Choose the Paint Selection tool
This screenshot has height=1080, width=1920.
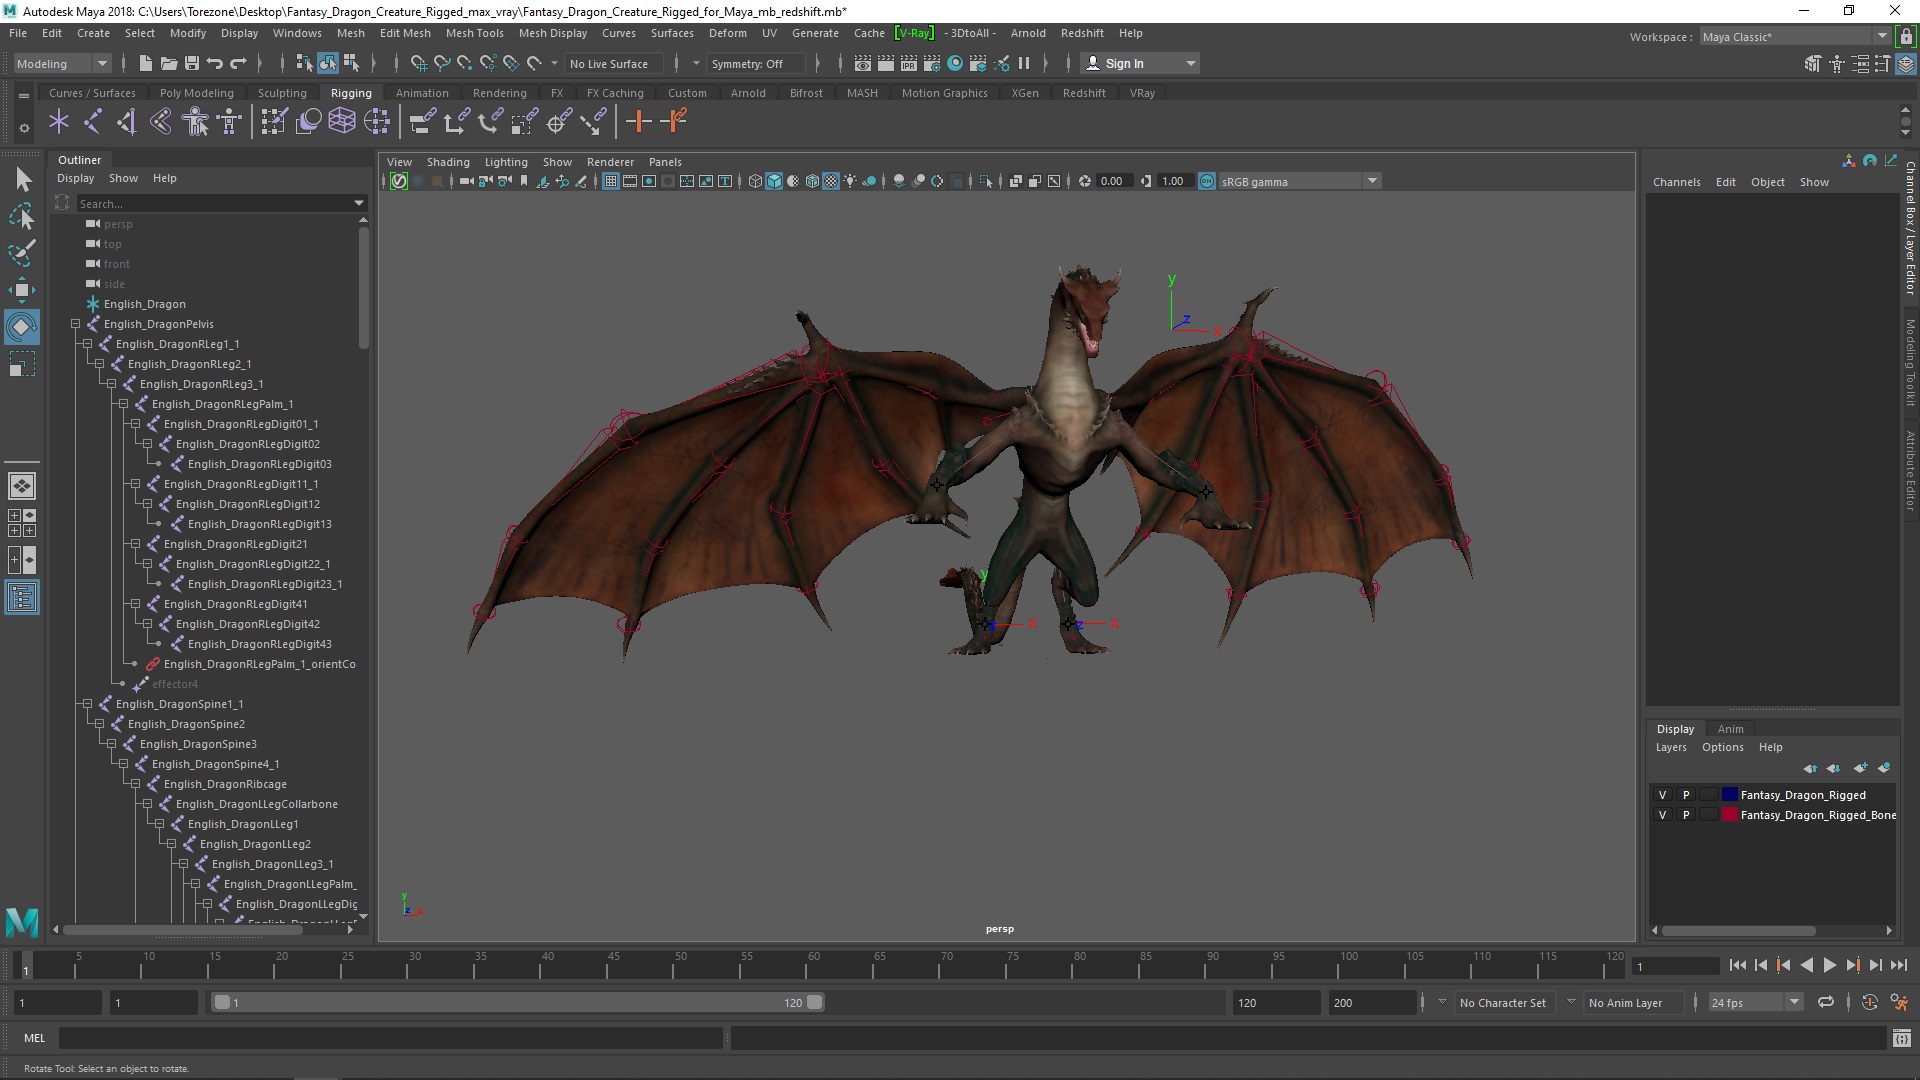tap(21, 252)
